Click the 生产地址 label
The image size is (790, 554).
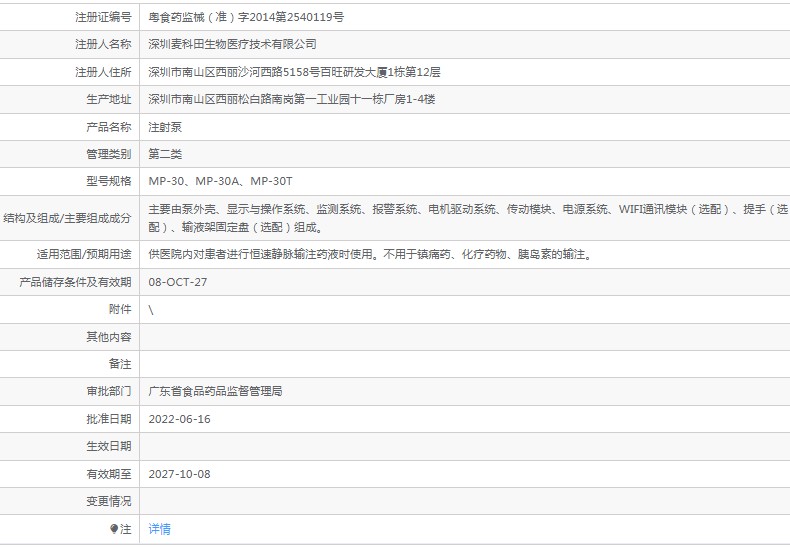point(109,99)
